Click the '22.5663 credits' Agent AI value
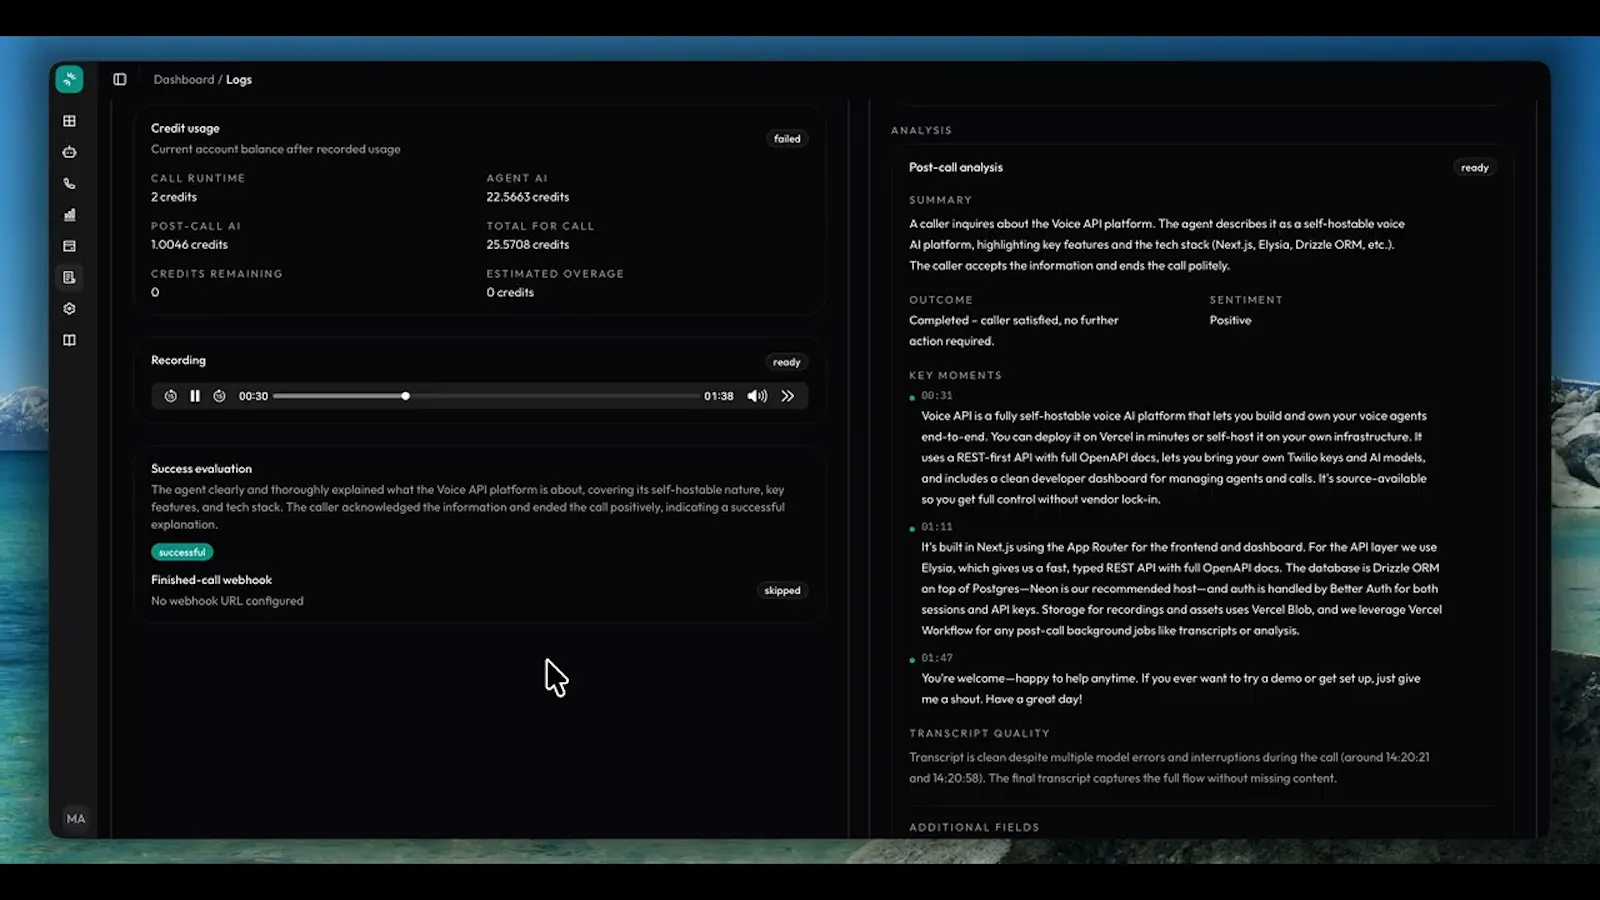 (x=528, y=197)
